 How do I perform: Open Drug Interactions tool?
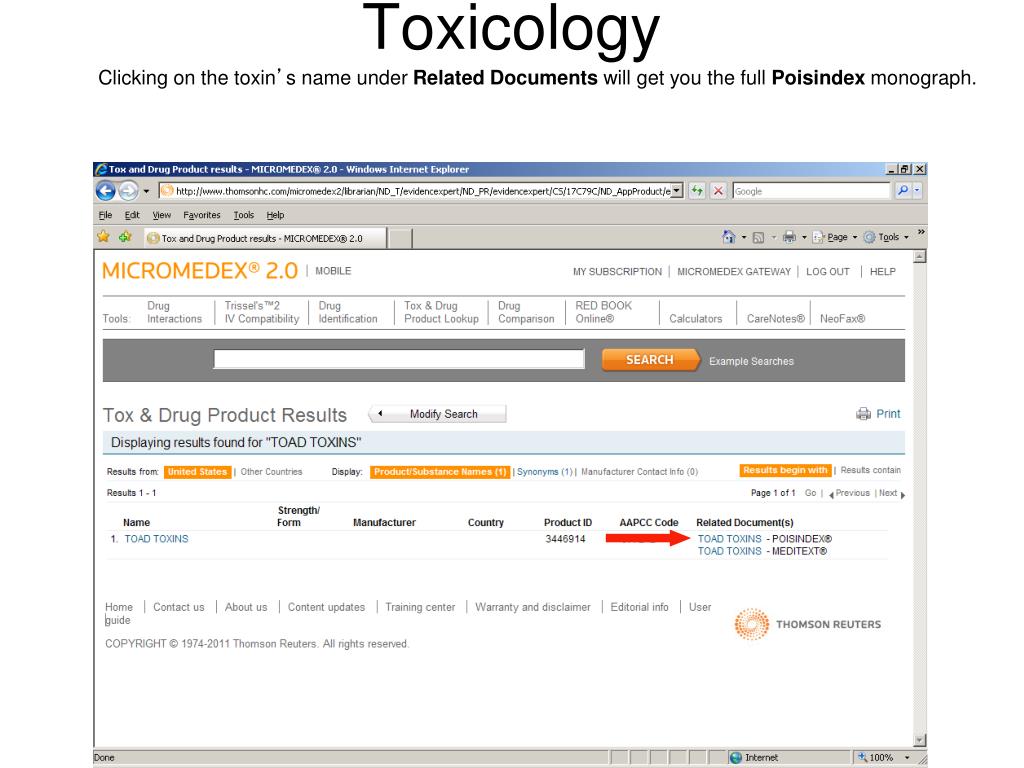[x=174, y=312]
